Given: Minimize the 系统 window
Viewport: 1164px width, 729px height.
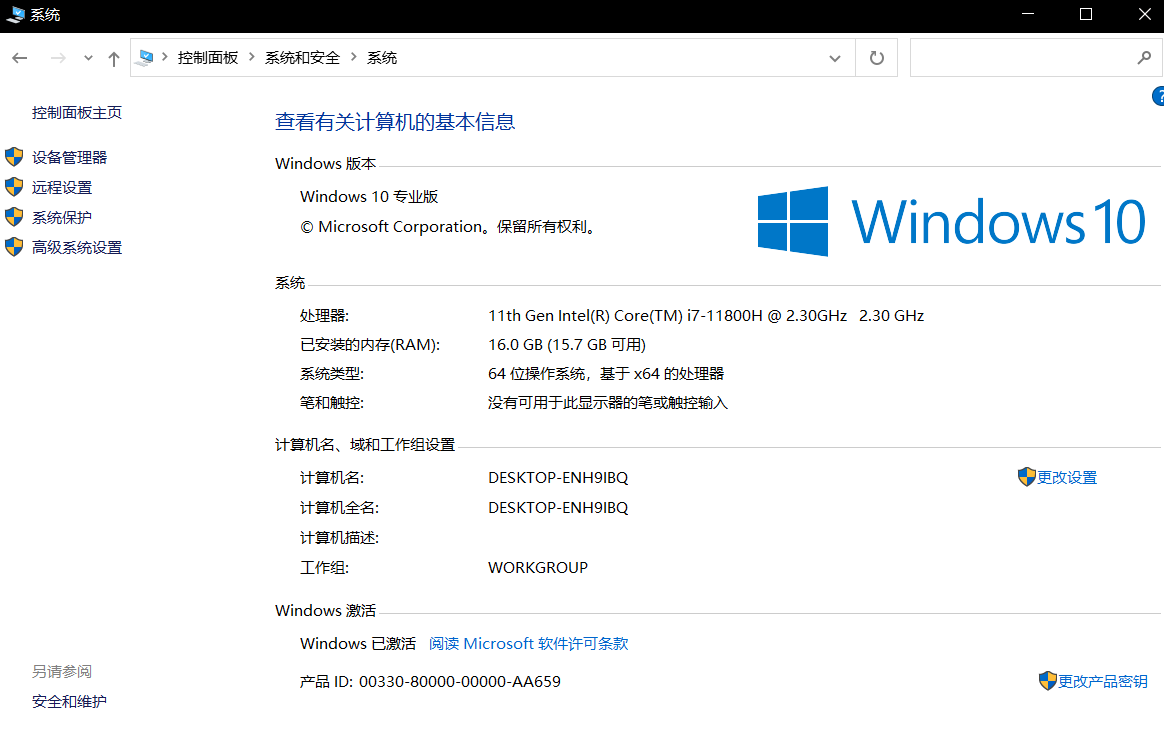Looking at the screenshot, I should pyautogui.click(x=1028, y=14).
